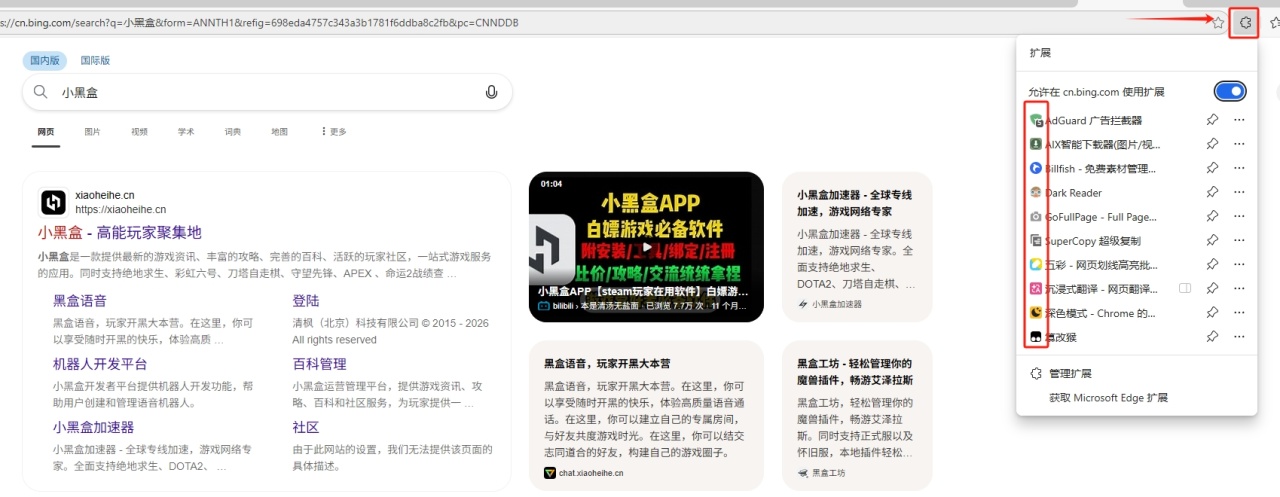This screenshot has height=497, width=1280.
Task: Open more options for AIX智能下载器
Action: (1239, 144)
